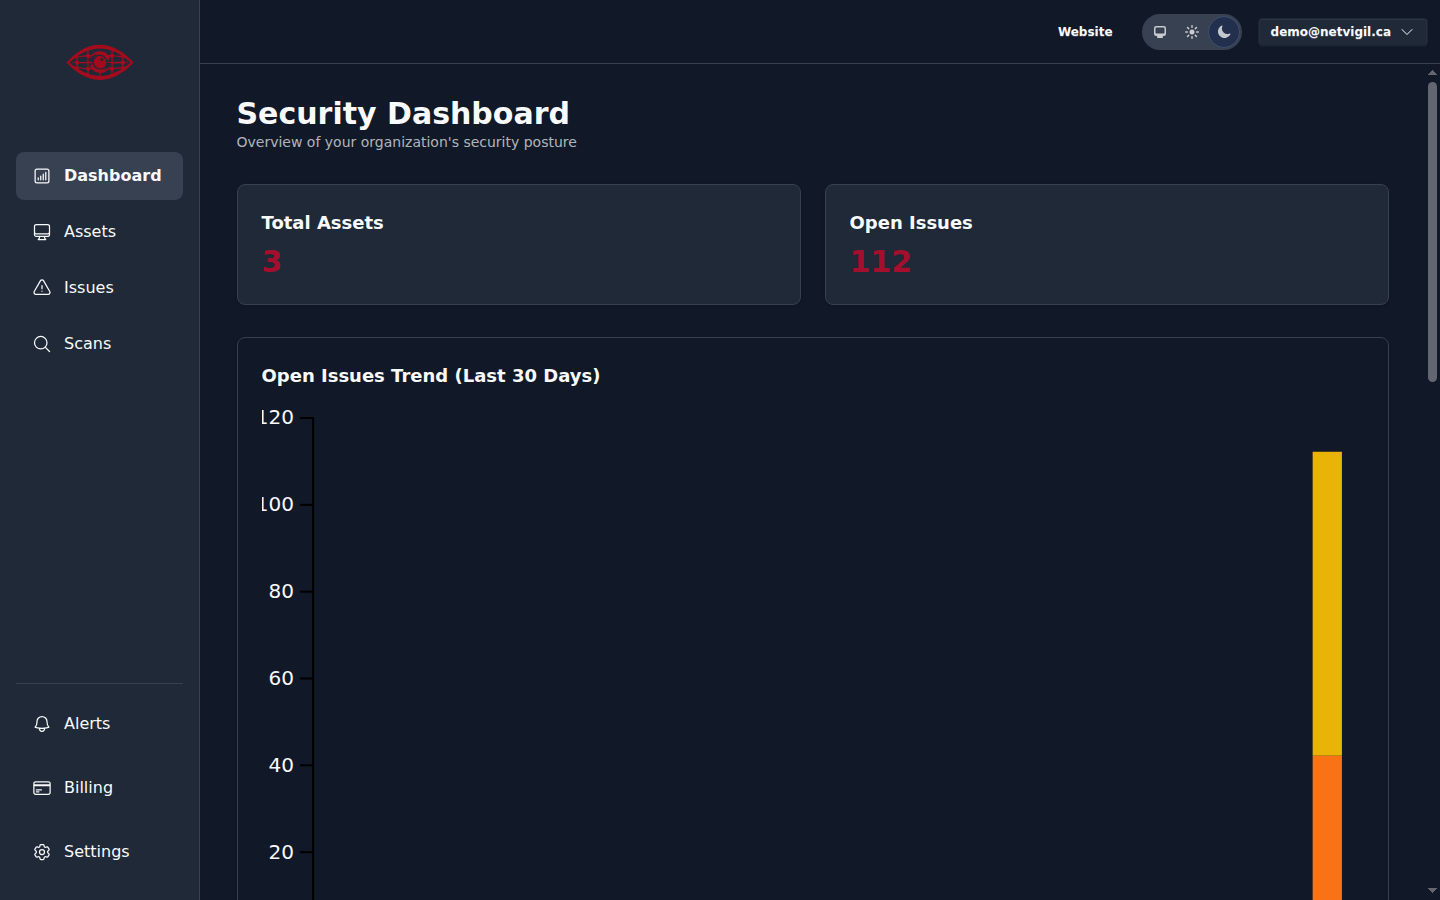1440x900 pixels.
Task: Go to Dashboard menu item
Action: [99, 176]
